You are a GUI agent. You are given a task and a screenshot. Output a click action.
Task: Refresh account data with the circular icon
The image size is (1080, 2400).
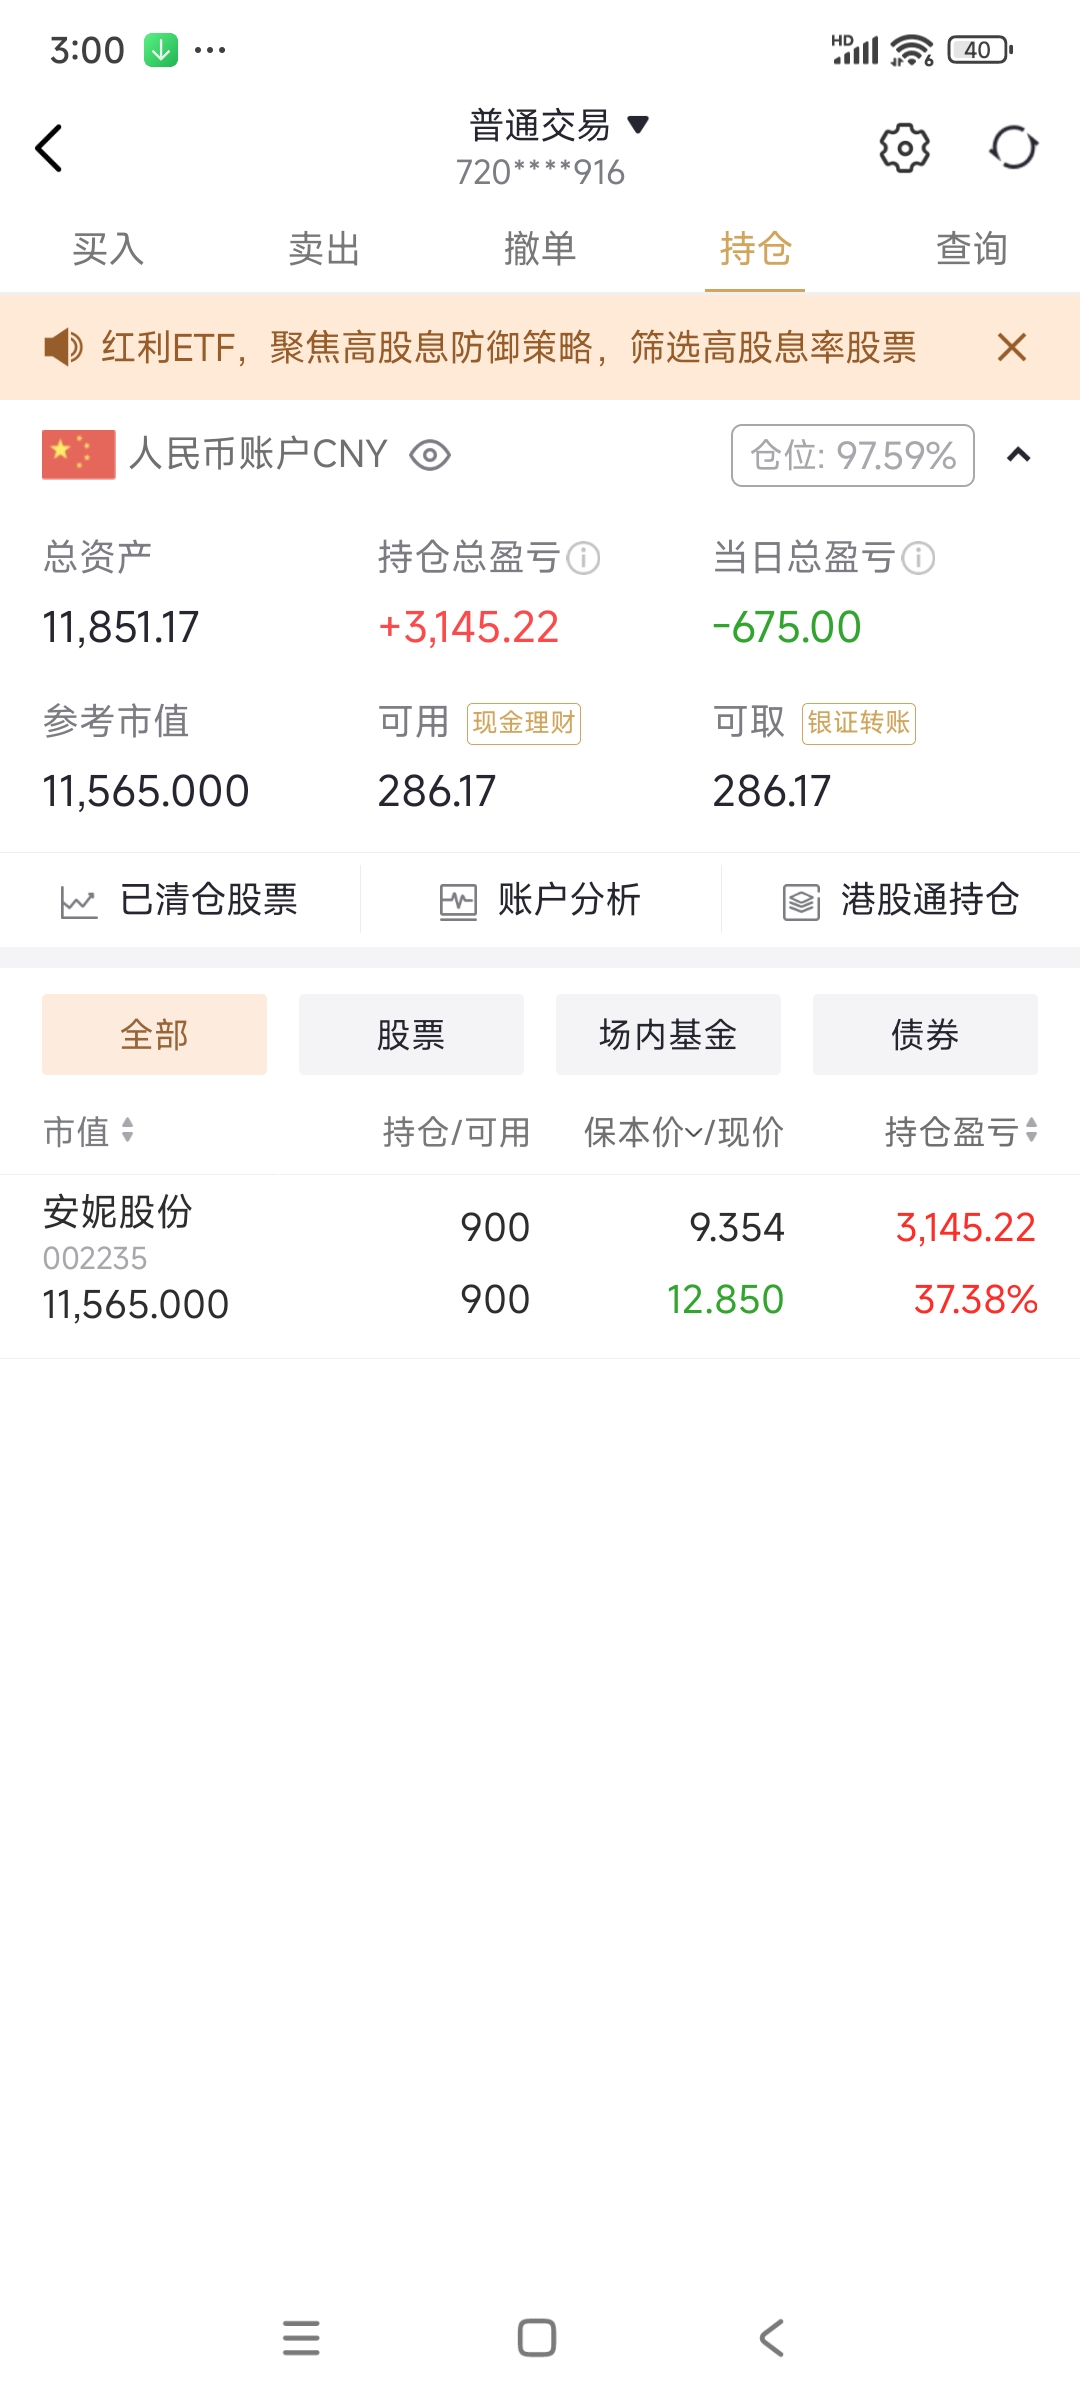point(1013,148)
